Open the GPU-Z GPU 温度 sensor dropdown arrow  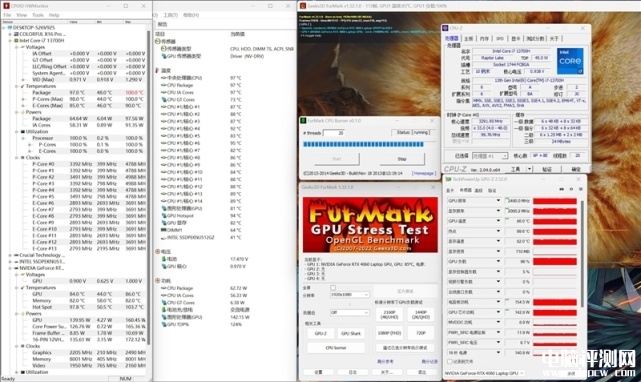(498, 221)
